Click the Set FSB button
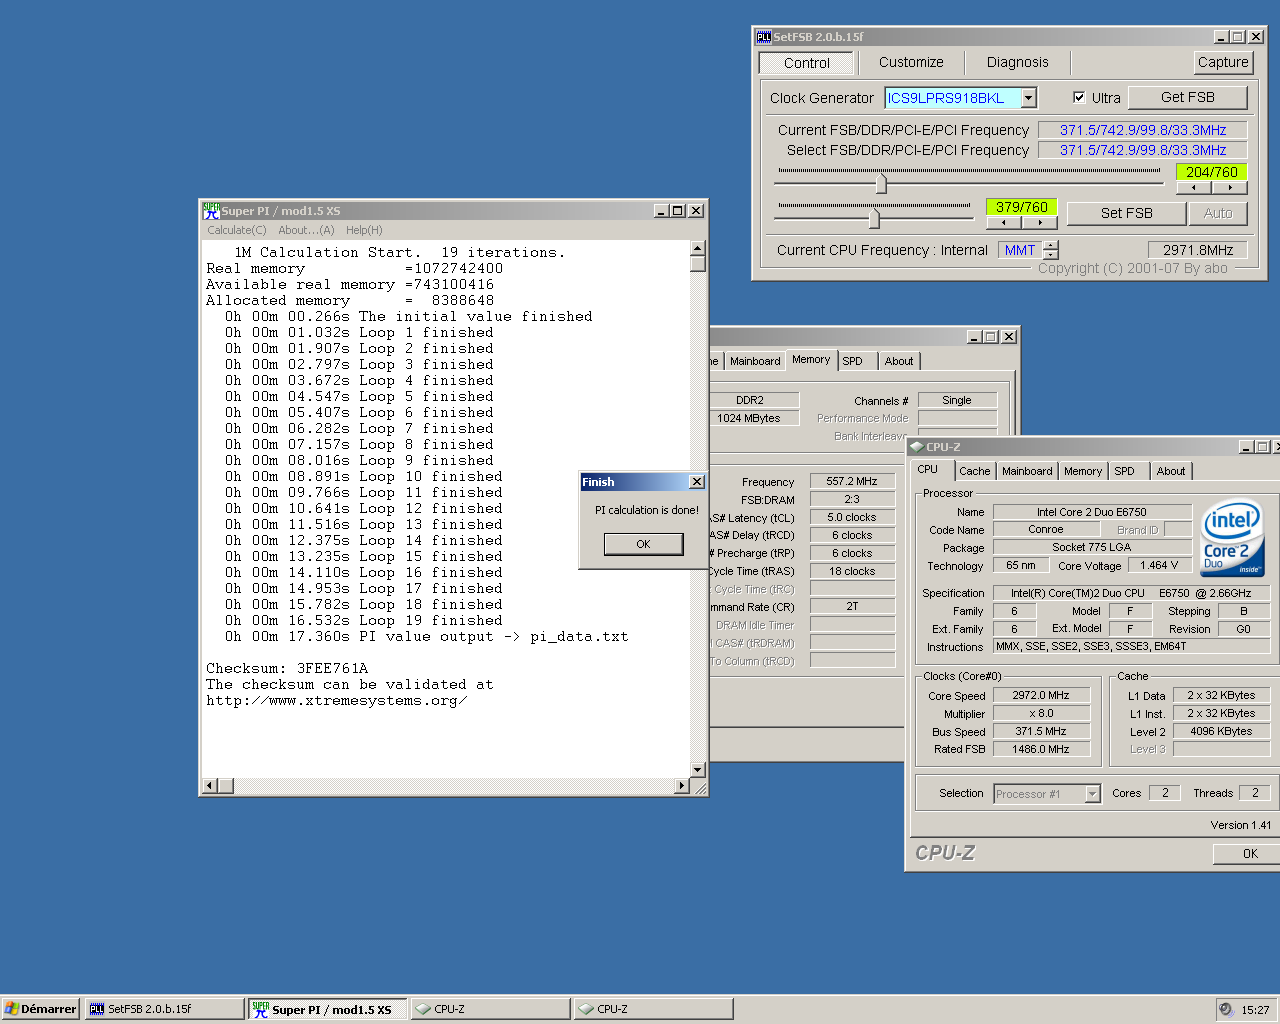 tap(1127, 213)
